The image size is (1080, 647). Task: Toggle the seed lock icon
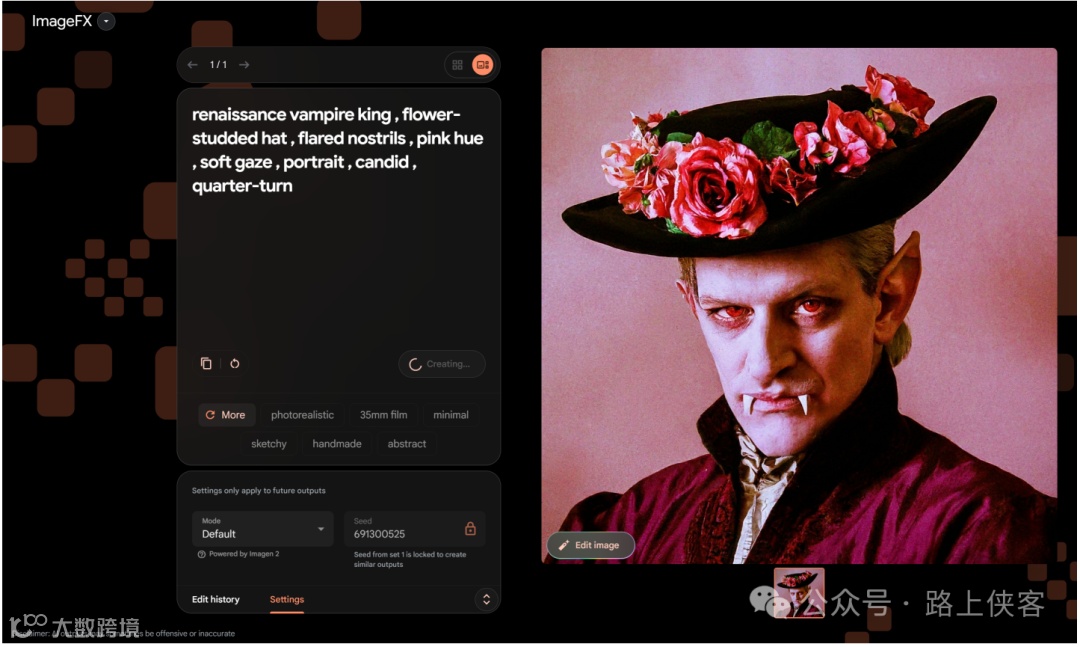(x=470, y=529)
